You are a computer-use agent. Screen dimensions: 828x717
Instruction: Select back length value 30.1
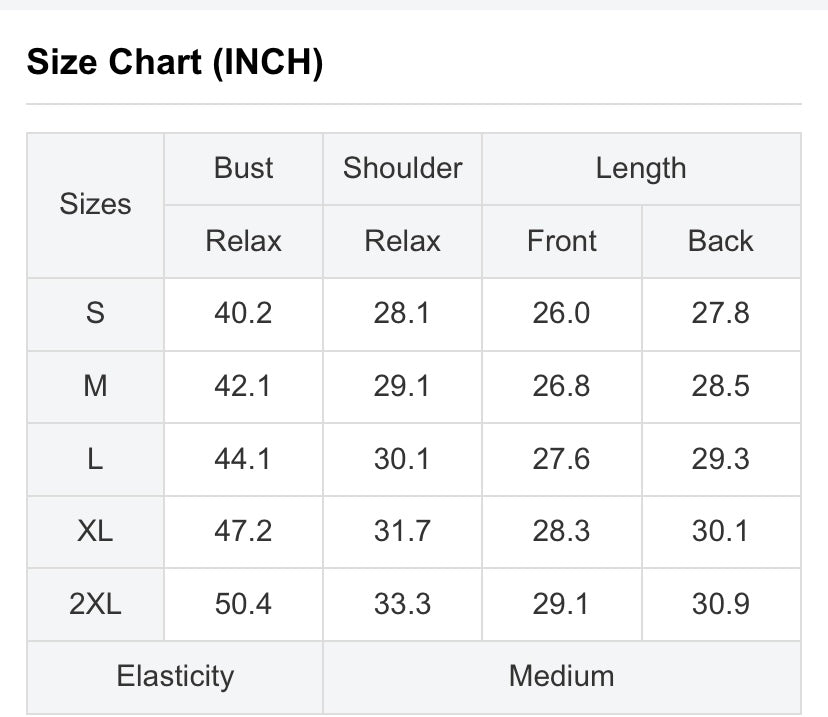coord(721,531)
